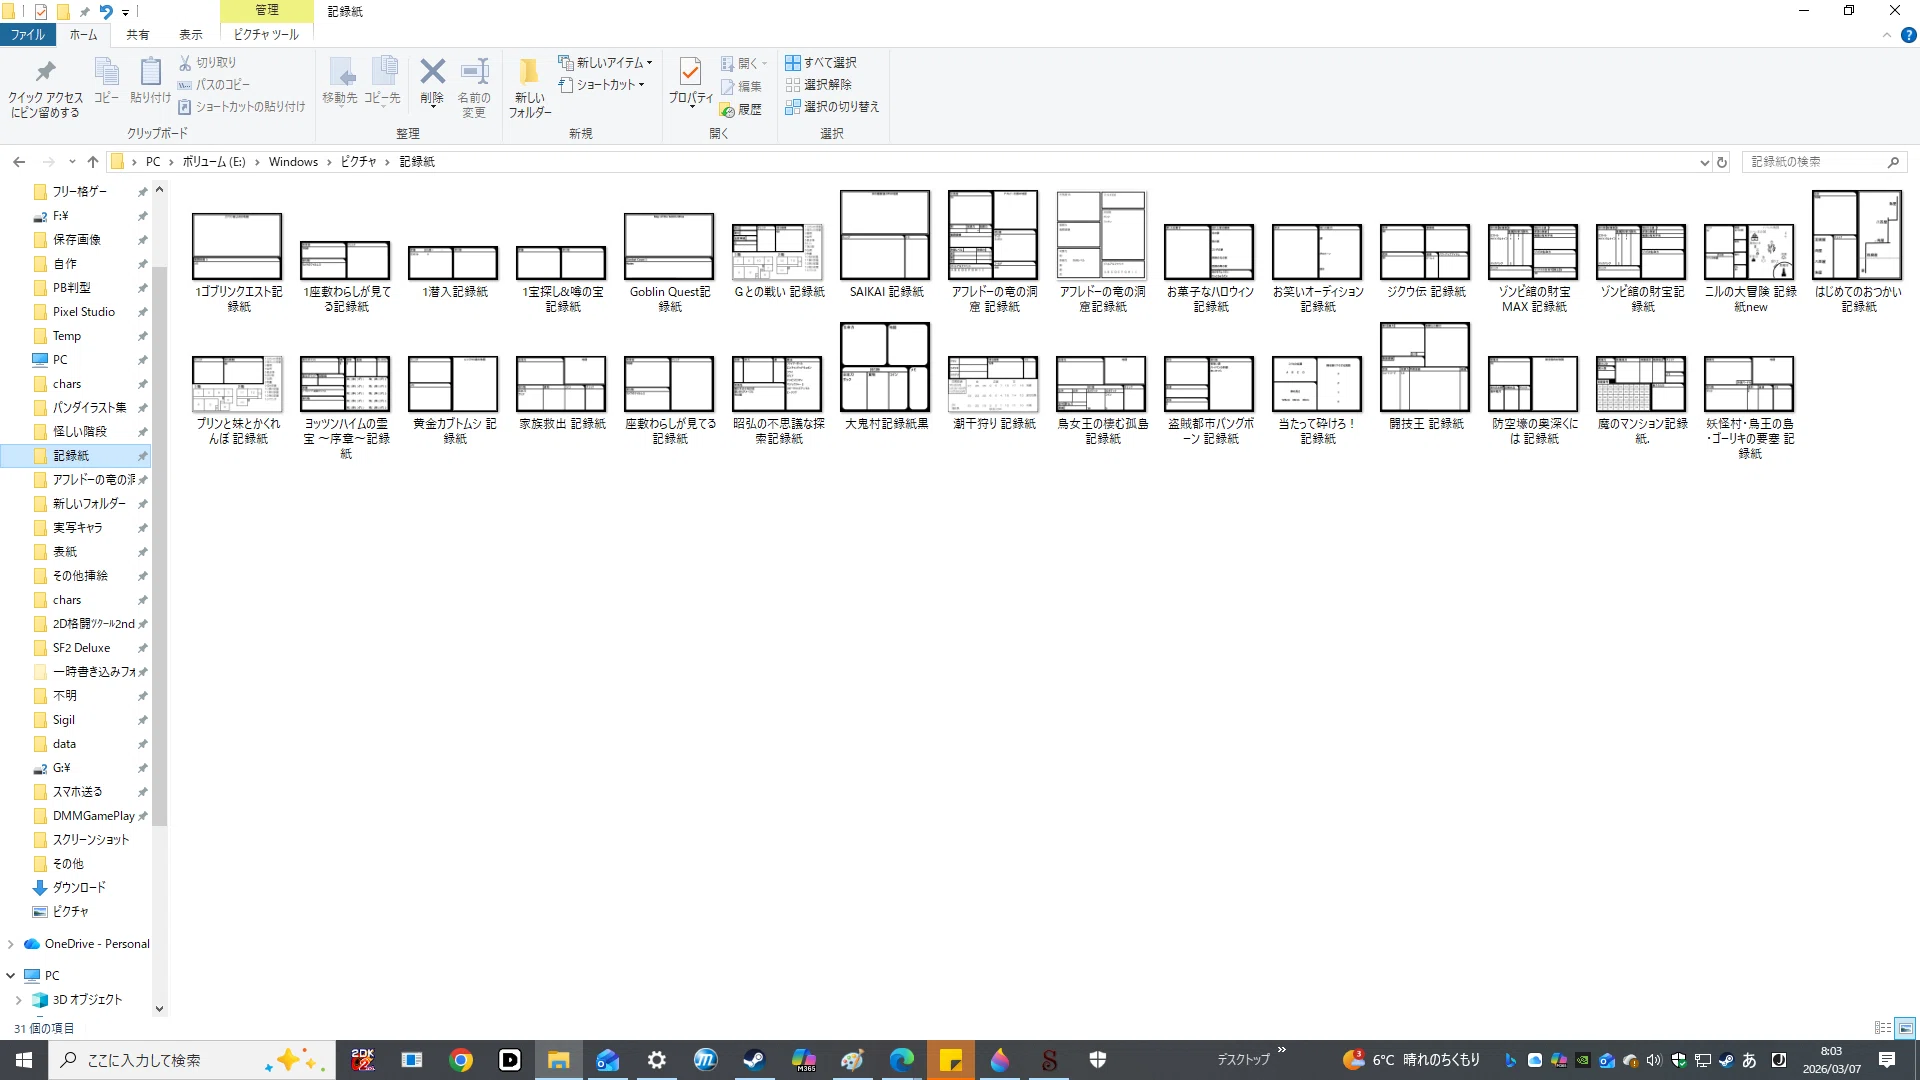Click Windows in the address breadcrumb
The height and width of the screenshot is (1080, 1920).
[293, 161]
